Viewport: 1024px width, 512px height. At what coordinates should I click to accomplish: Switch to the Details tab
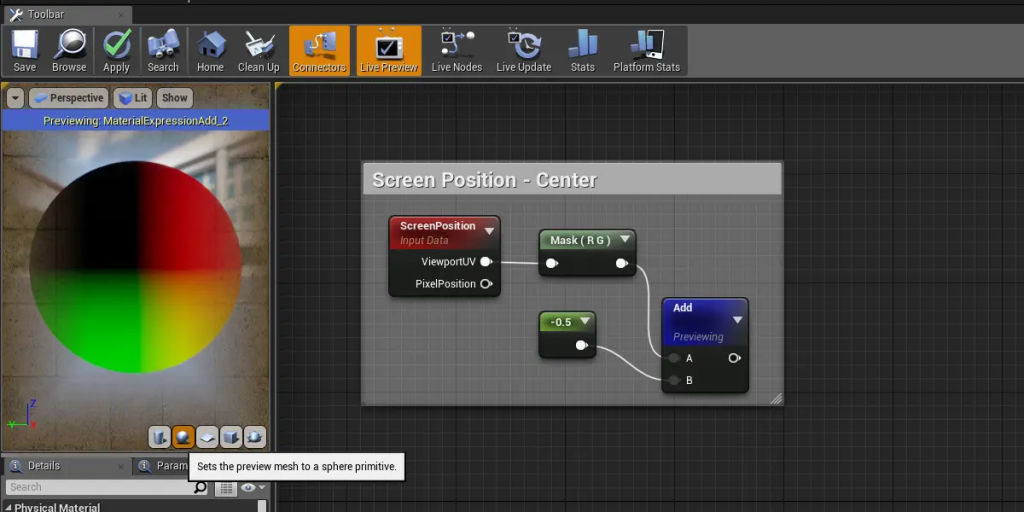(43, 465)
